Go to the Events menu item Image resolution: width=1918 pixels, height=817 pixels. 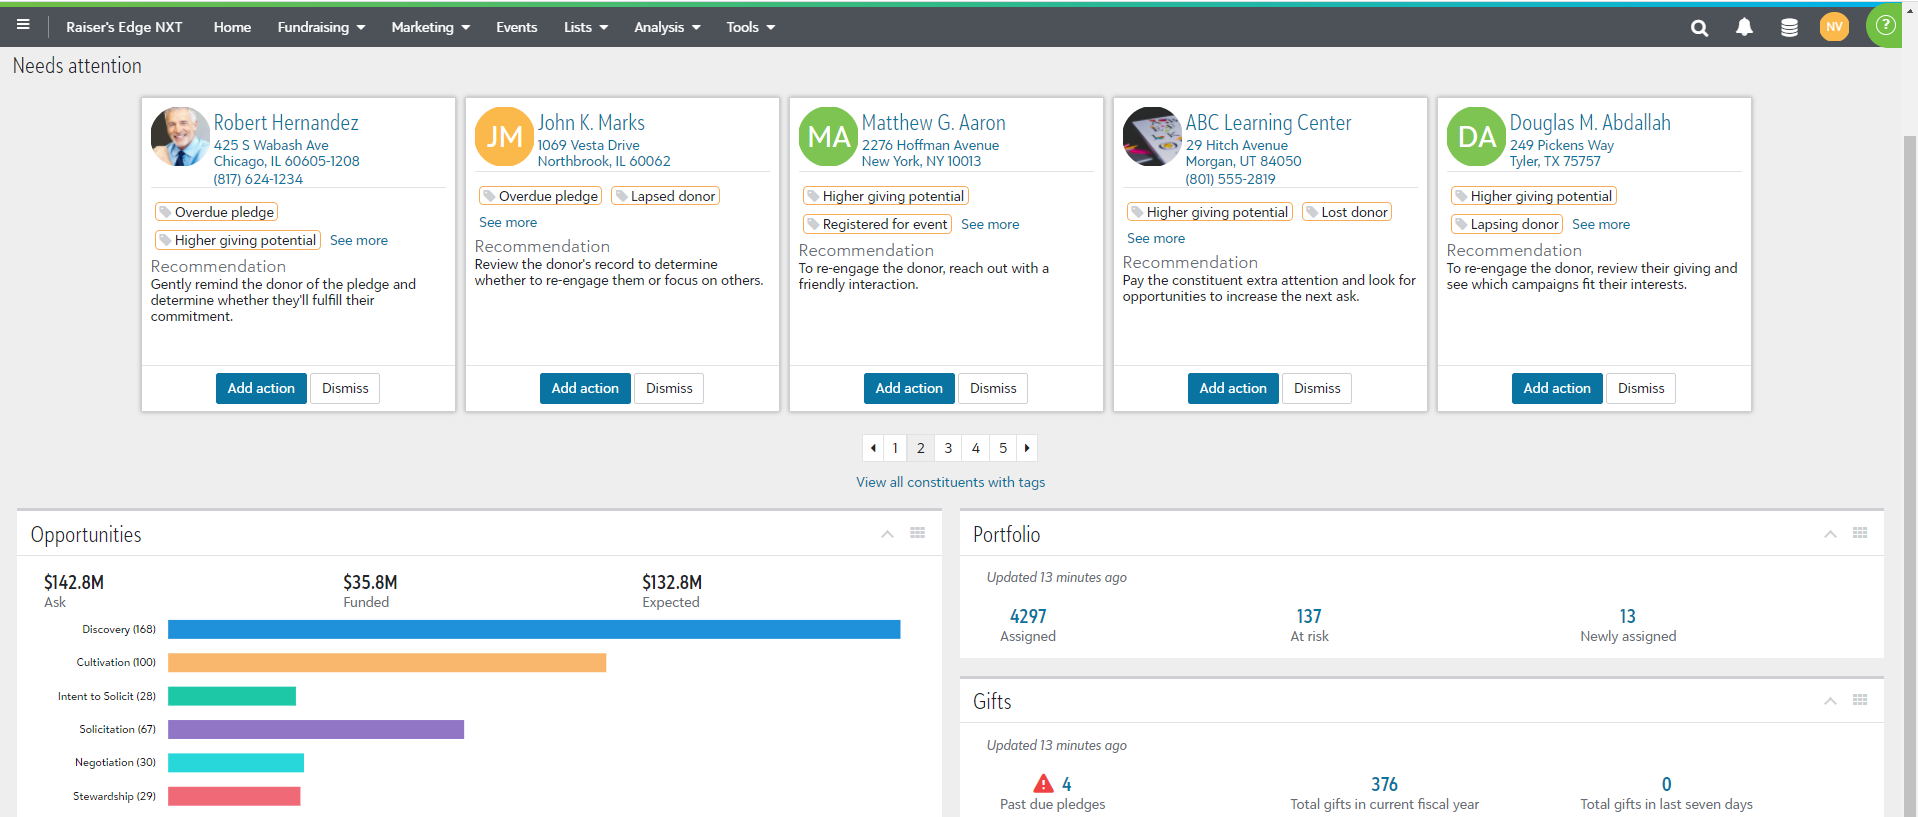[516, 27]
